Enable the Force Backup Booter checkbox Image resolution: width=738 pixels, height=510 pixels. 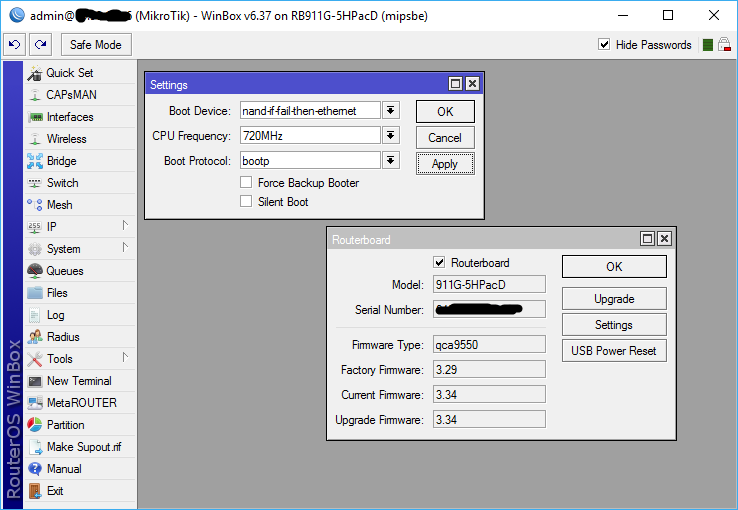(x=246, y=183)
